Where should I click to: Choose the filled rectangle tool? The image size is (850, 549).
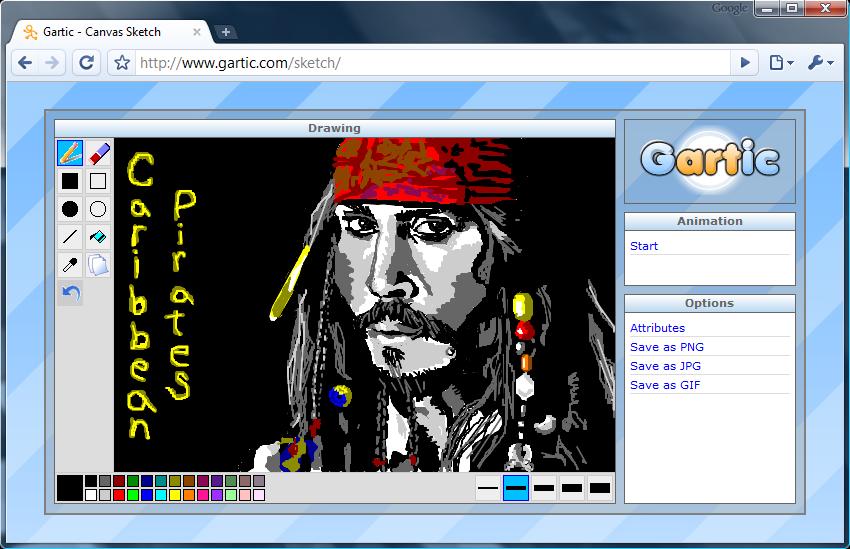(70, 180)
